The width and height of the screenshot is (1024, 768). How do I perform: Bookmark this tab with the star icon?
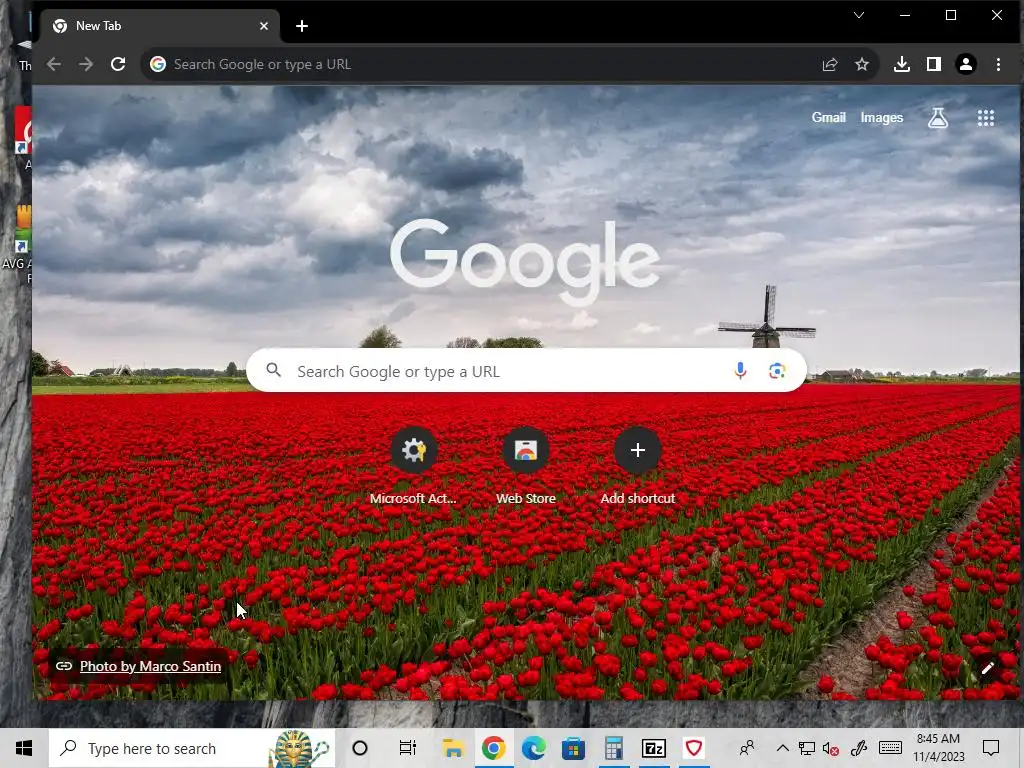tap(862, 64)
